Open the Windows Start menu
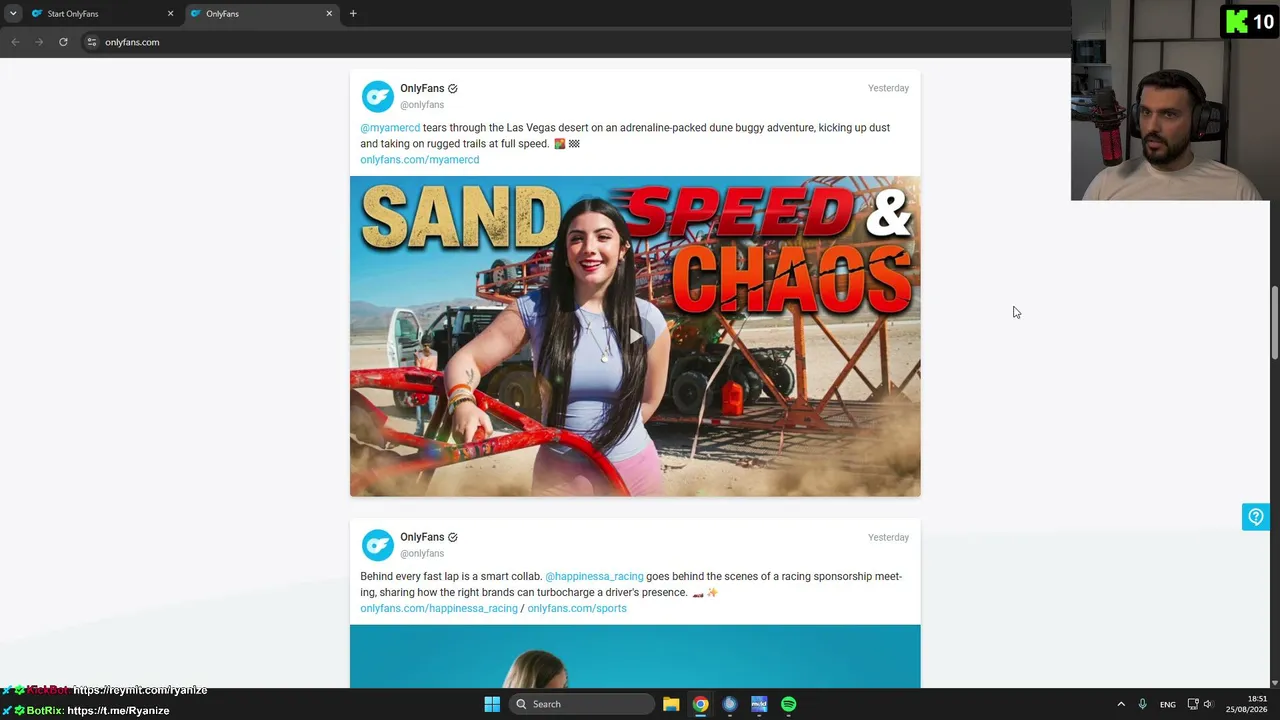The image size is (1280, 720). (492, 704)
